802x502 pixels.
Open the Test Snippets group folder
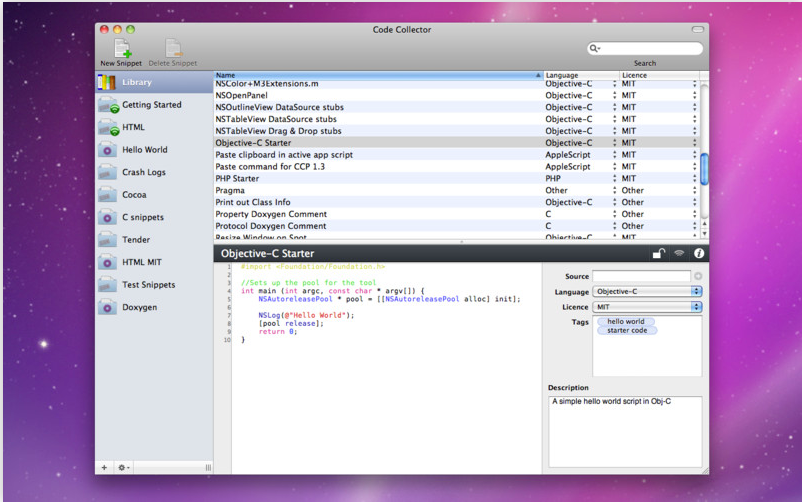[154, 285]
